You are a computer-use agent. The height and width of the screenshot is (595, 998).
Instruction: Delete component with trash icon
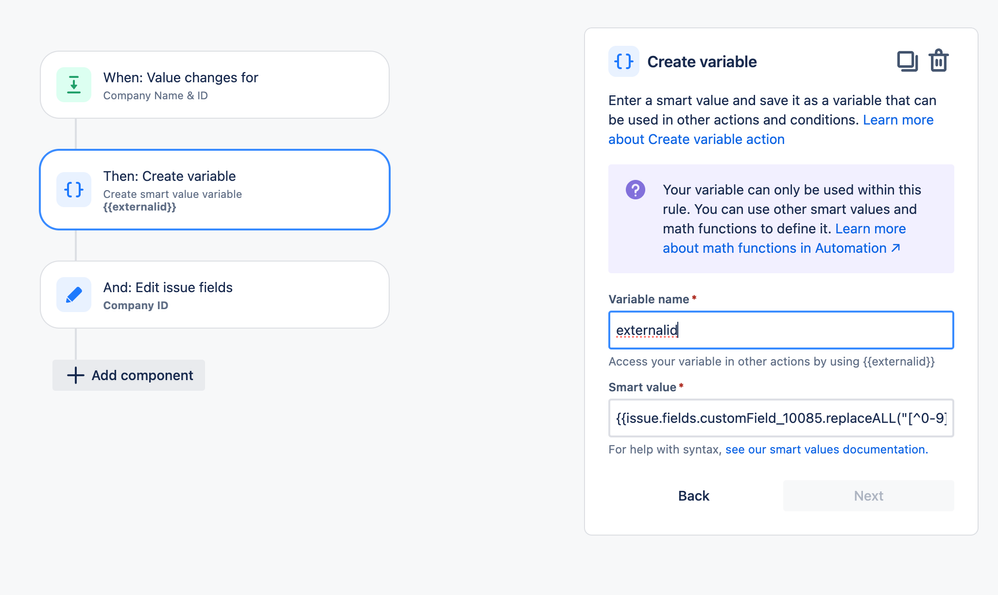coord(939,61)
